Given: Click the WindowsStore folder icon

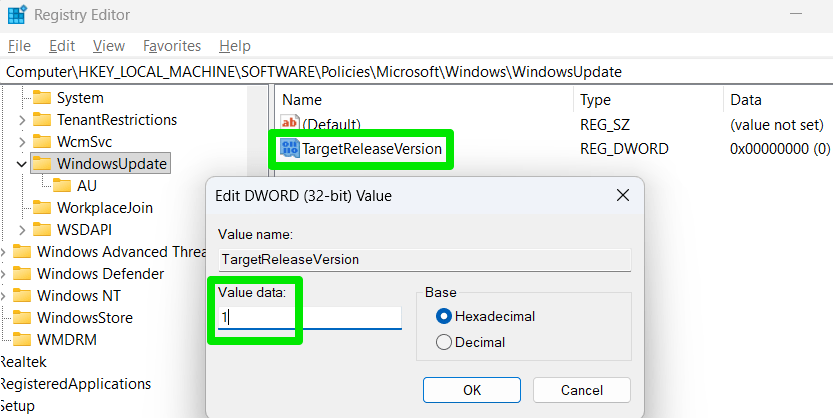Looking at the screenshot, I should pyautogui.click(x=21, y=318).
